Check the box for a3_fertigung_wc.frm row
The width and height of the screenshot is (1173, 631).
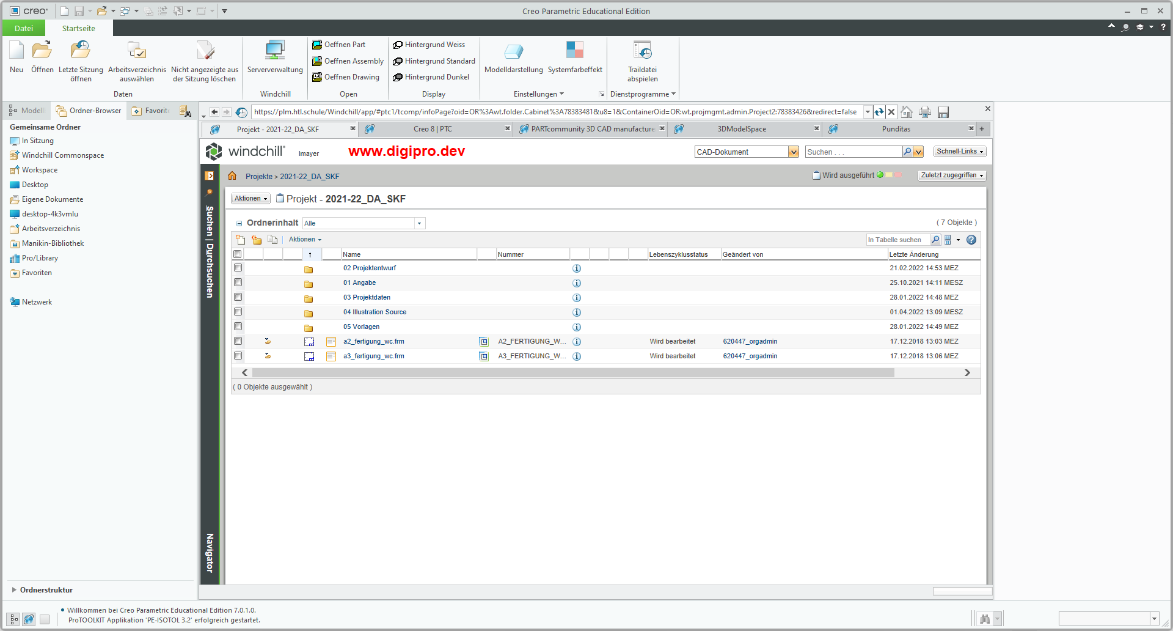(x=238, y=356)
